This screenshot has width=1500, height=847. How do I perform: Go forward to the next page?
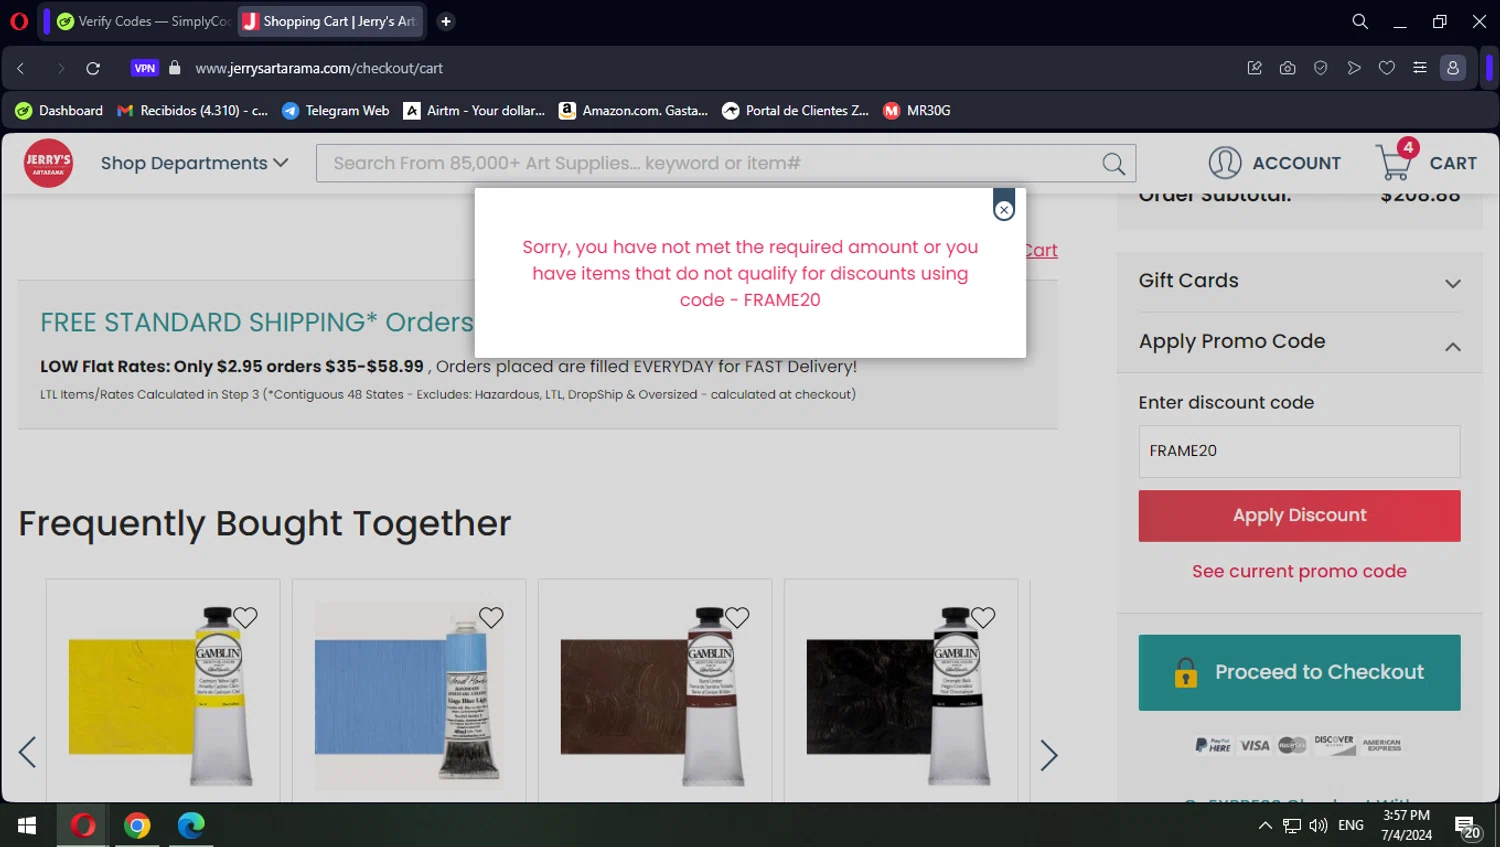click(60, 68)
